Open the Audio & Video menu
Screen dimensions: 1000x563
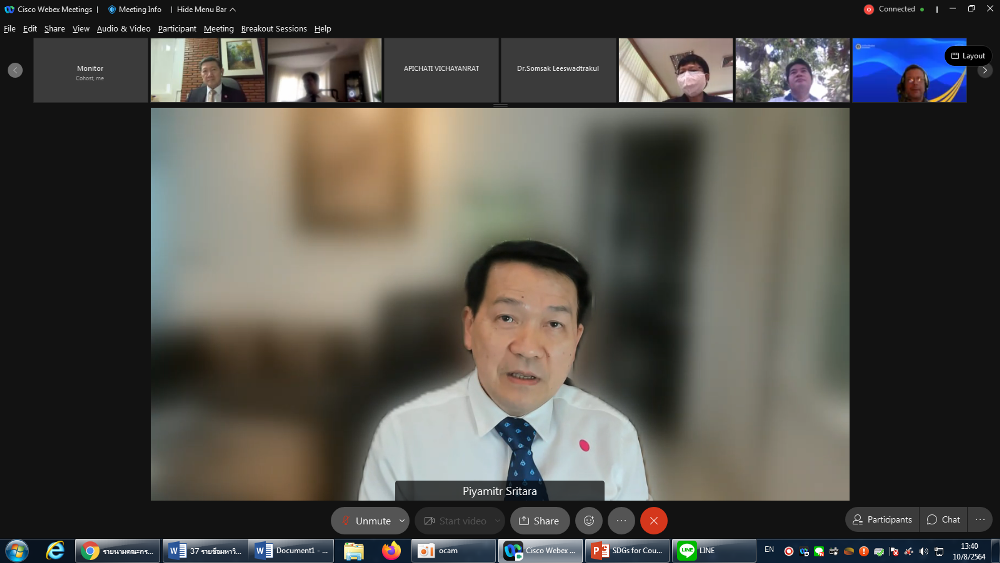pos(123,29)
